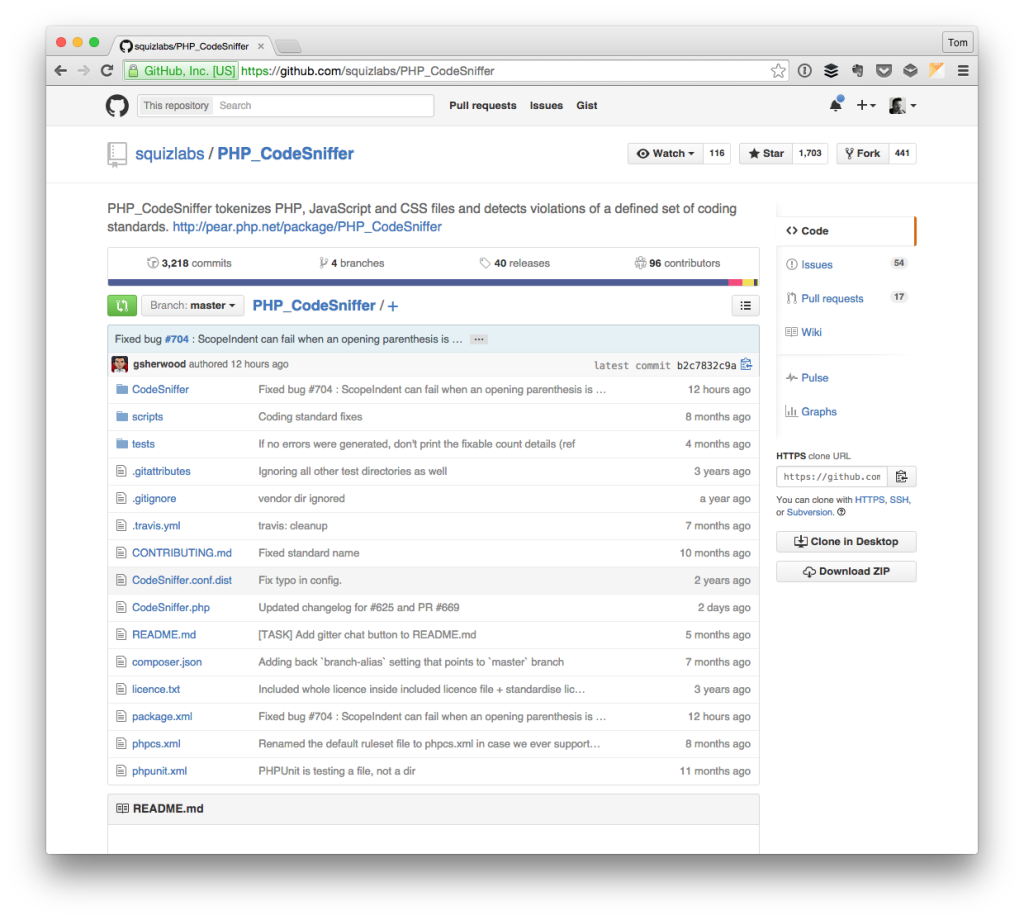Click the language breakdown color bar
1024x920 pixels.
point(433,283)
